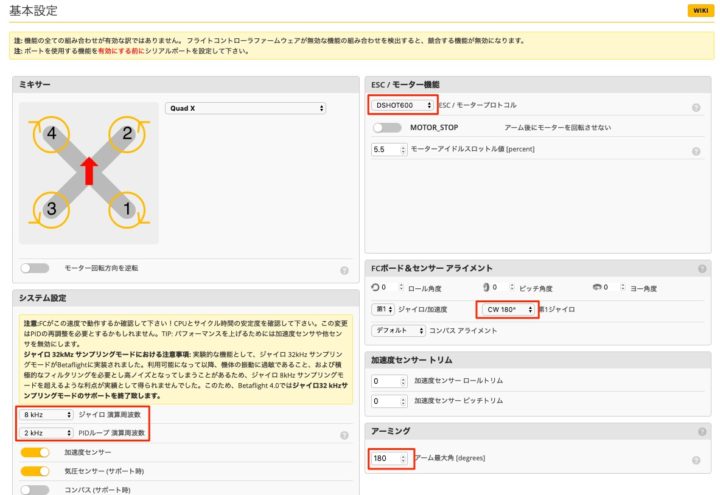The width and height of the screenshot is (720, 495).
Task: Disable the barometer (気圧センサー) switch
Action: point(35,471)
